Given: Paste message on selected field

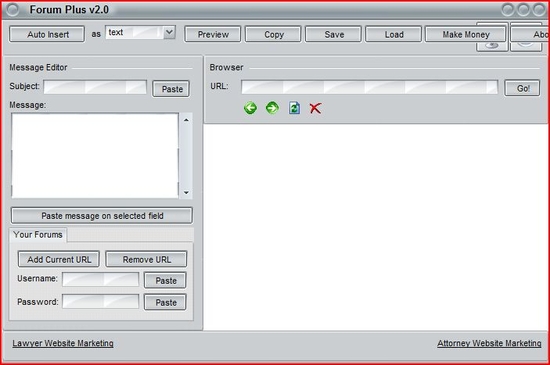Looking at the screenshot, I should (102, 216).
